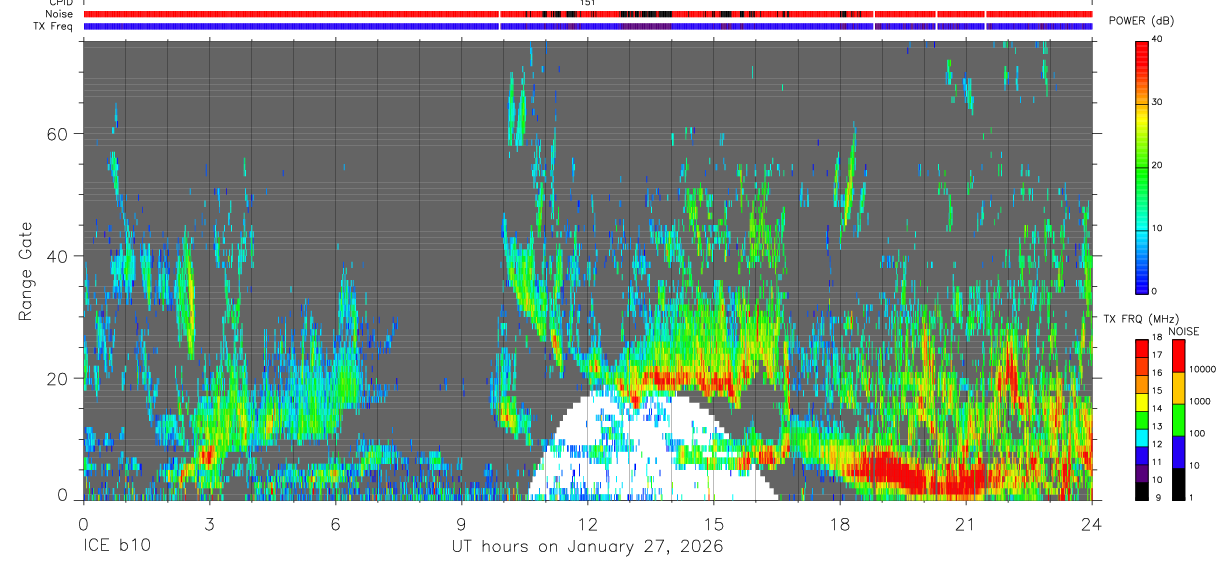Click the "ICE b10" radar beam label
Image resolution: width=1228 pixels, height=567 pixels.
(116, 547)
